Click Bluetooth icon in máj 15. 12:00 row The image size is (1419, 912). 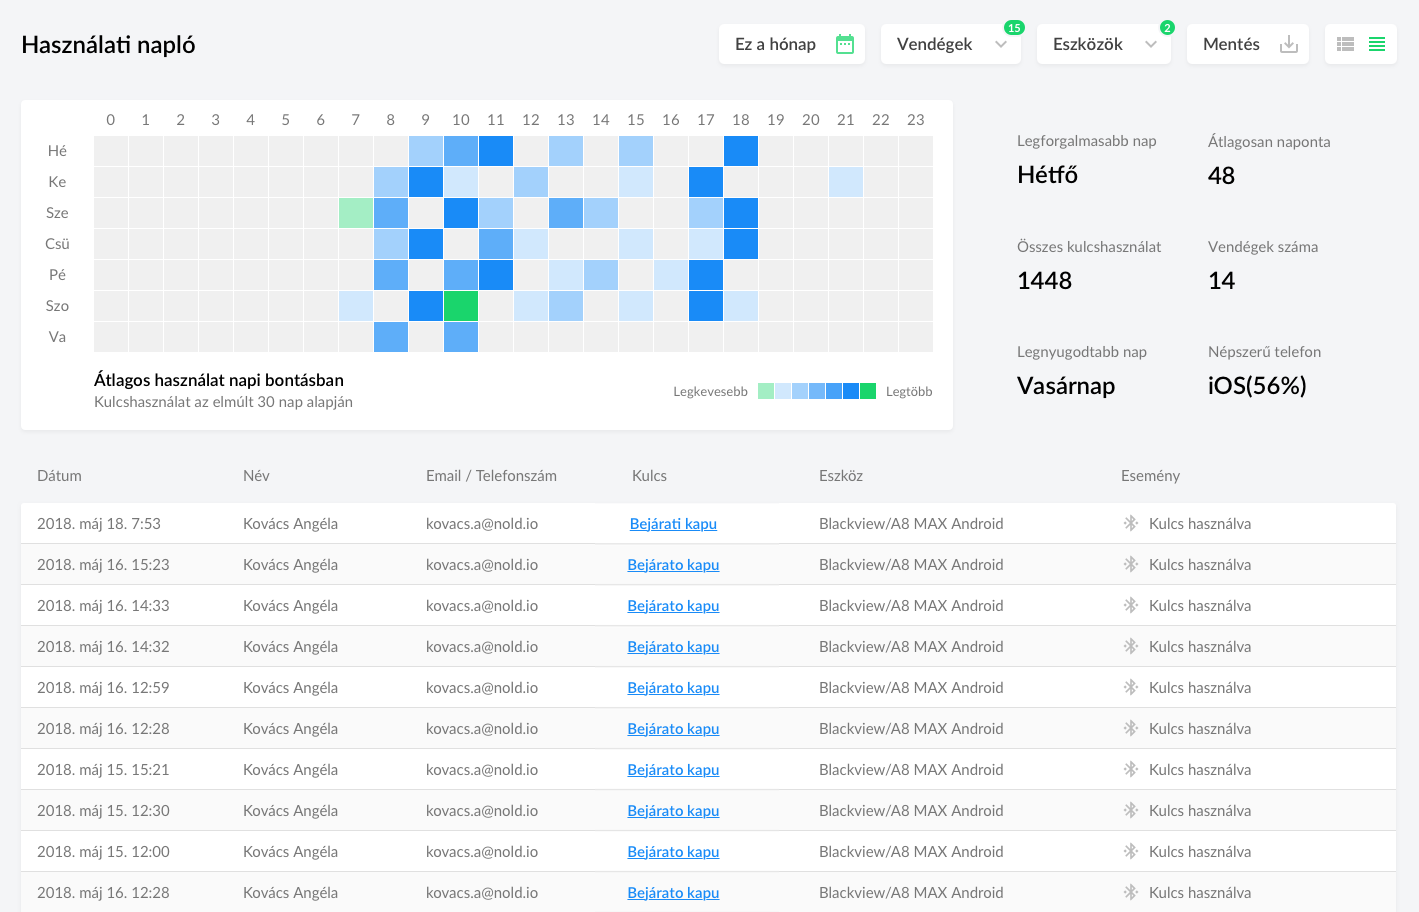(x=1131, y=851)
